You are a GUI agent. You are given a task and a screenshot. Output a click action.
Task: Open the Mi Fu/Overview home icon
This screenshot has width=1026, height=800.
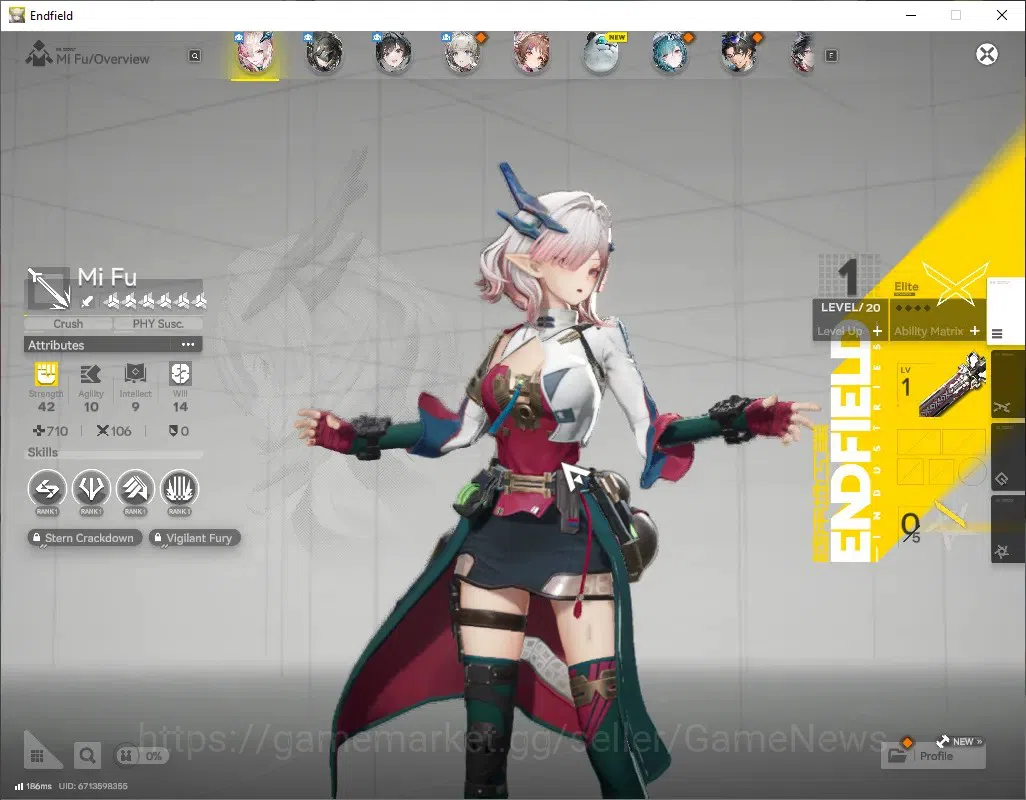point(39,54)
